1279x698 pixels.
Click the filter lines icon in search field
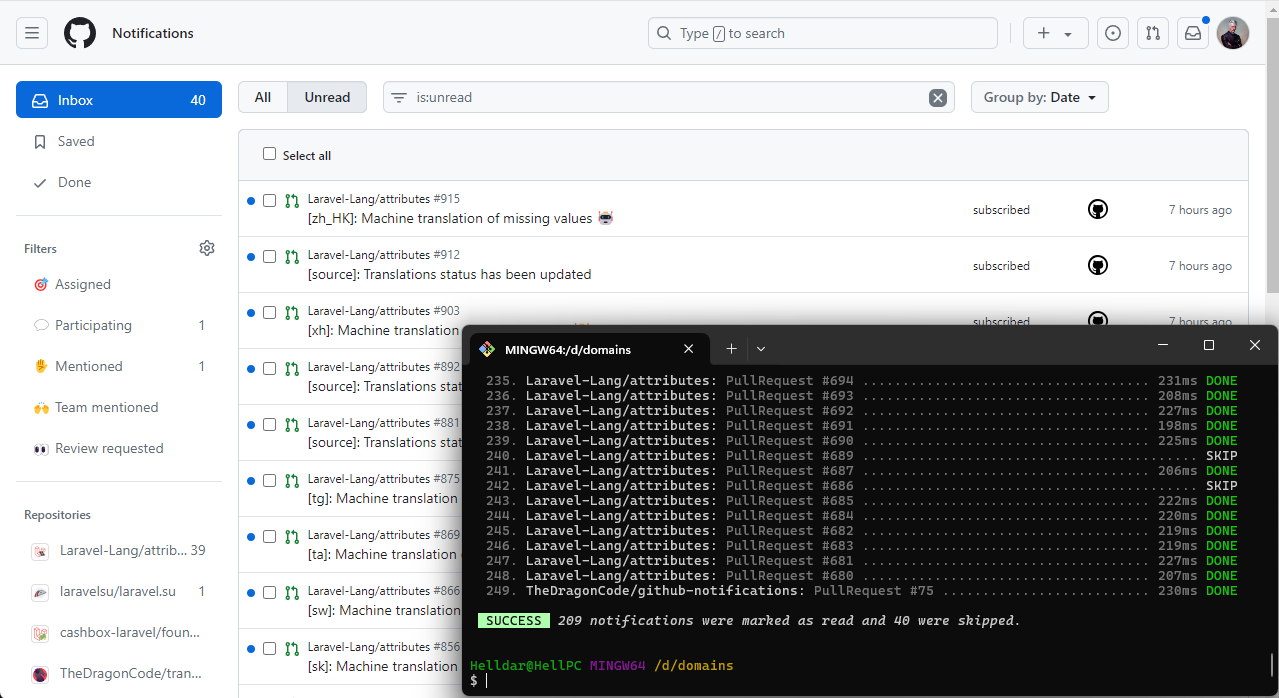pos(399,98)
